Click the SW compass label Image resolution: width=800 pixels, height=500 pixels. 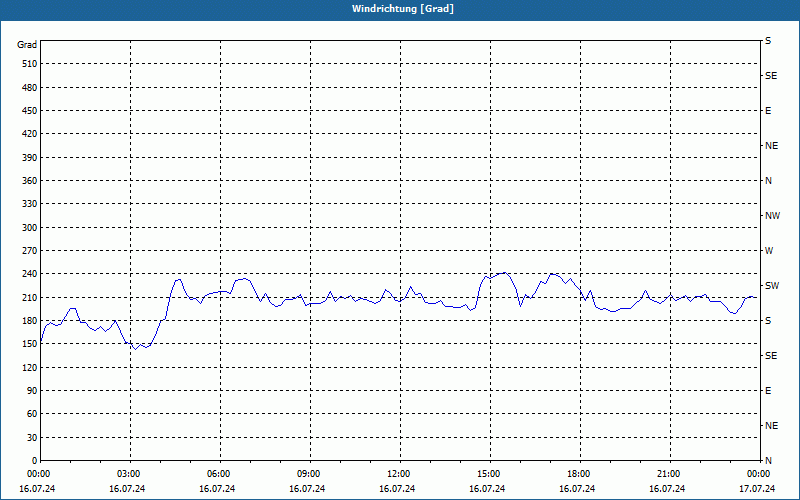(772, 286)
